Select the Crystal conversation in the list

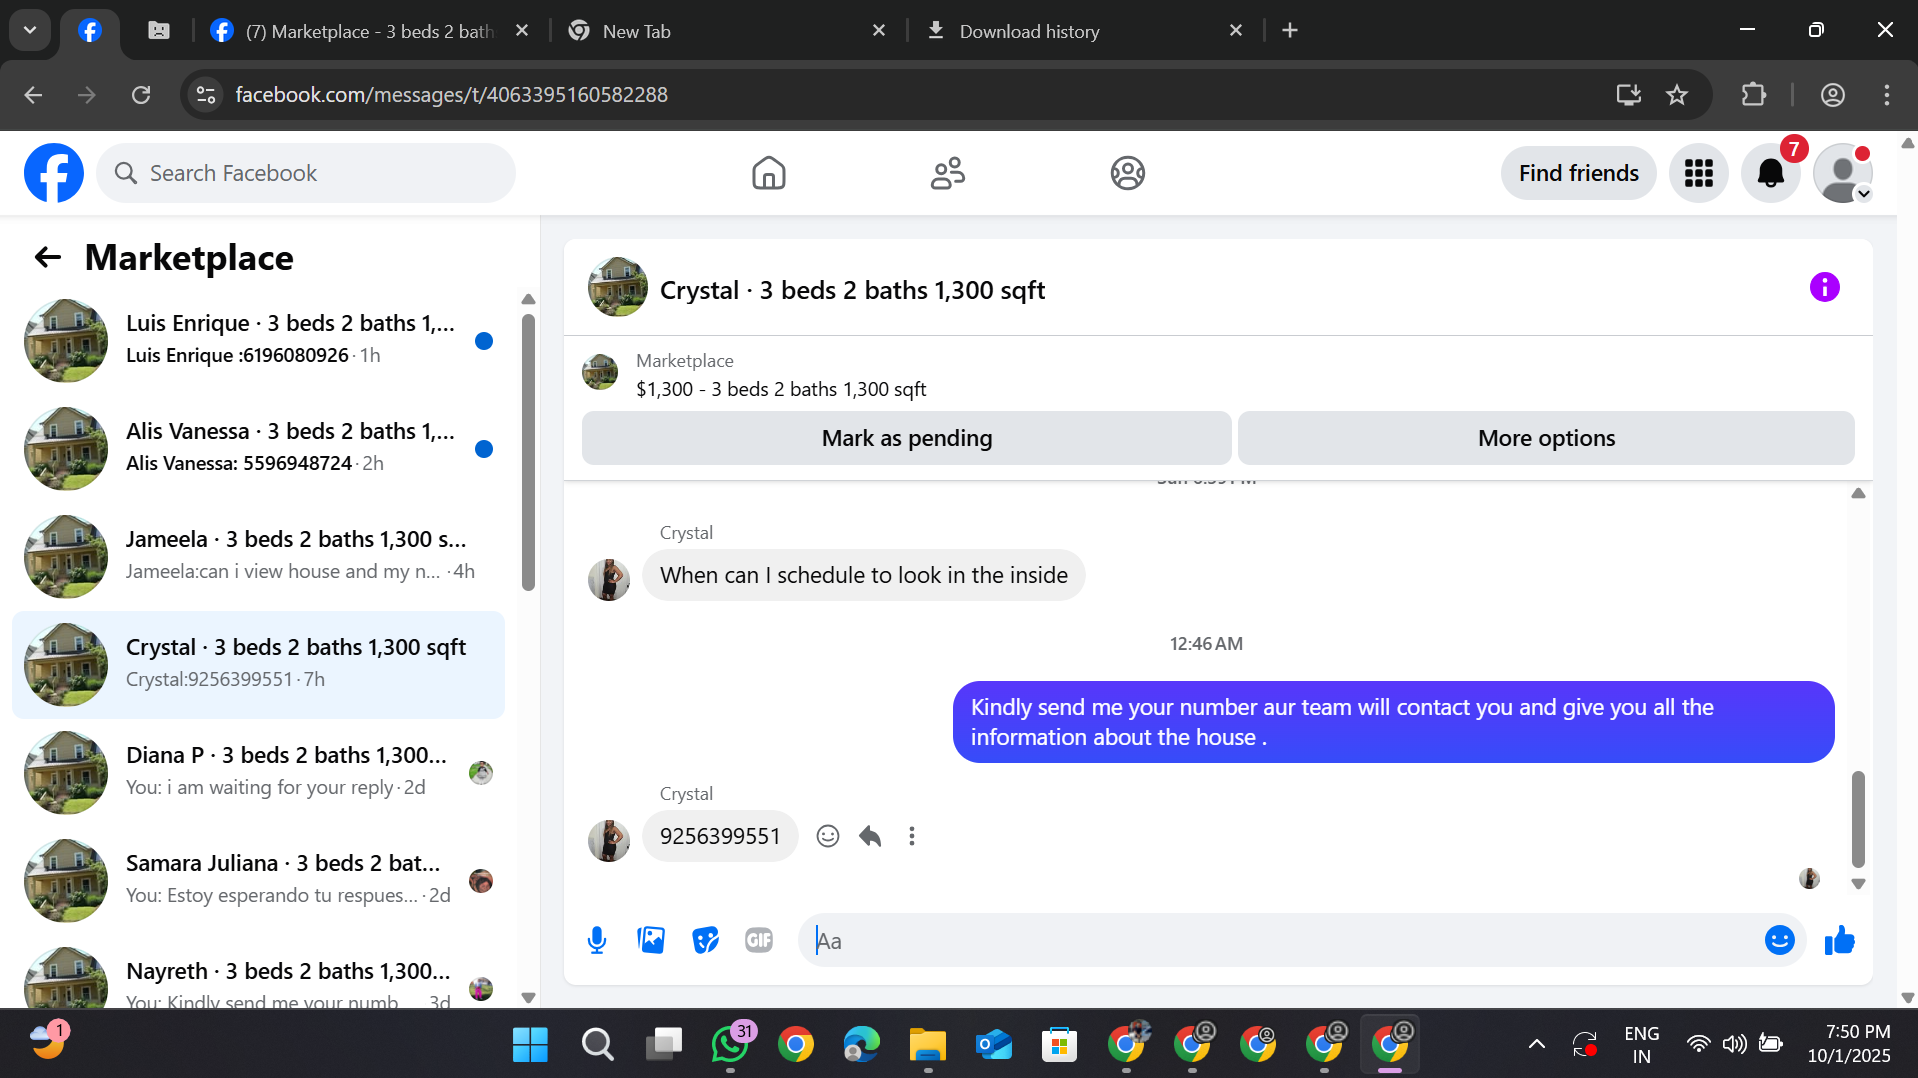(258, 664)
